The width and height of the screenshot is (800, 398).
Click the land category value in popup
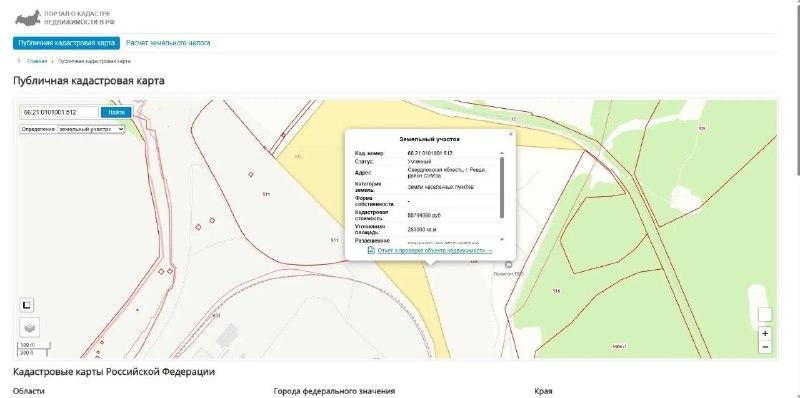(x=440, y=187)
